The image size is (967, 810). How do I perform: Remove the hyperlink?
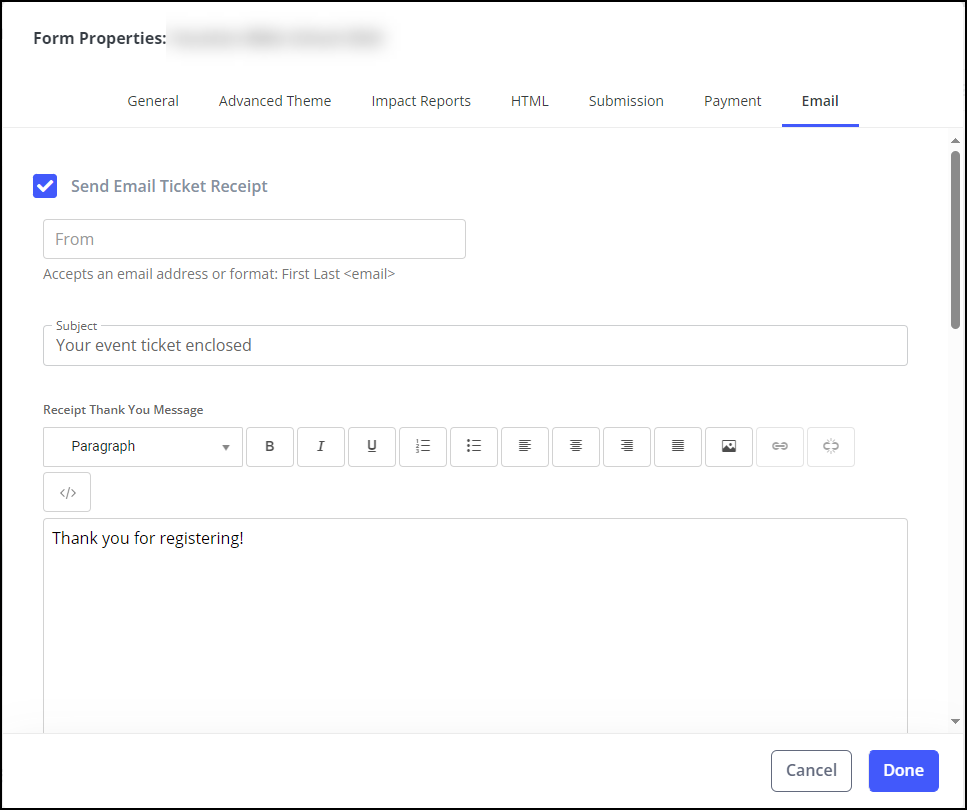pyautogui.click(x=831, y=447)
